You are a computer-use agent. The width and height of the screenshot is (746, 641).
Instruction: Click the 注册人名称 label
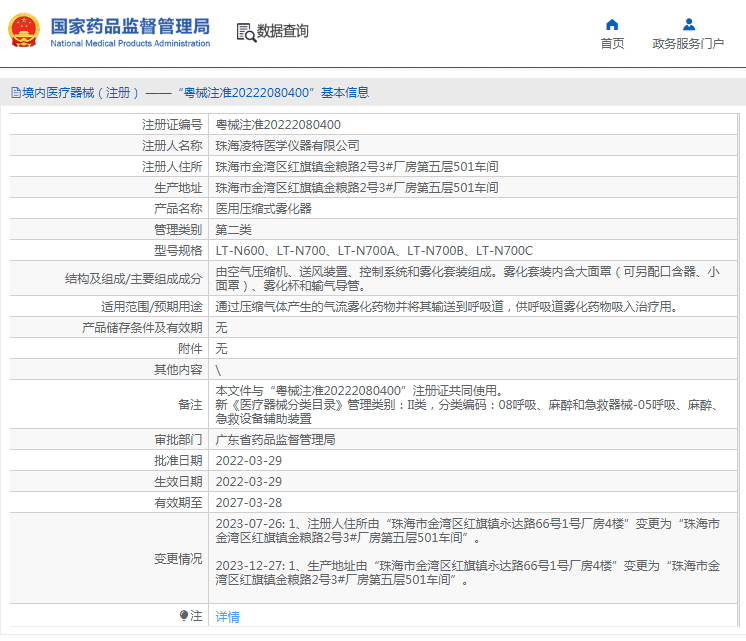[x=172, y=146]
